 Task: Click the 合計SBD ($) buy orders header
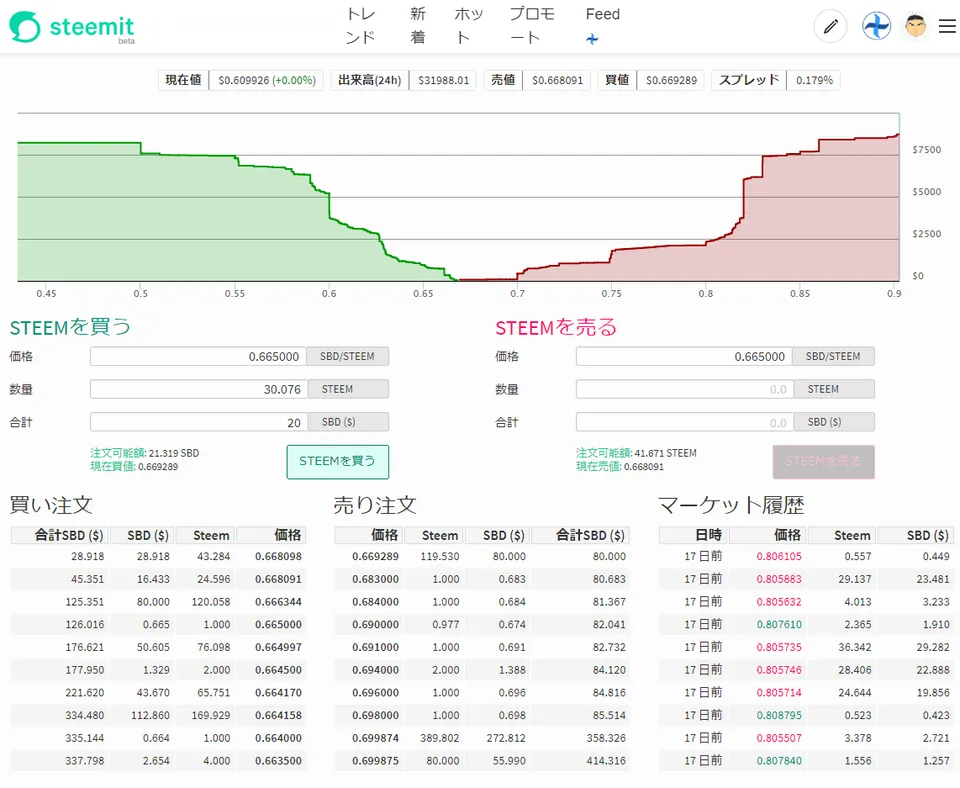click(59, 536)
